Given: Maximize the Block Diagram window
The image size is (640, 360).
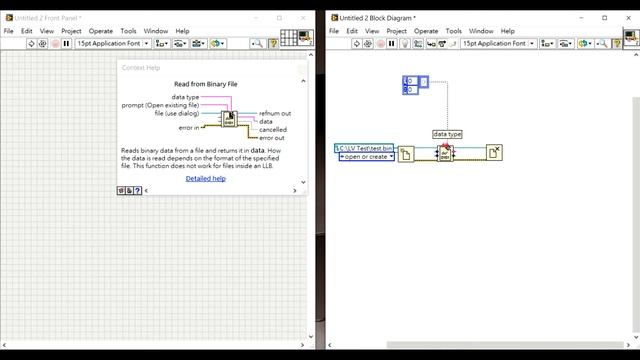Looking at the screenshot, I should coord(604,18).
